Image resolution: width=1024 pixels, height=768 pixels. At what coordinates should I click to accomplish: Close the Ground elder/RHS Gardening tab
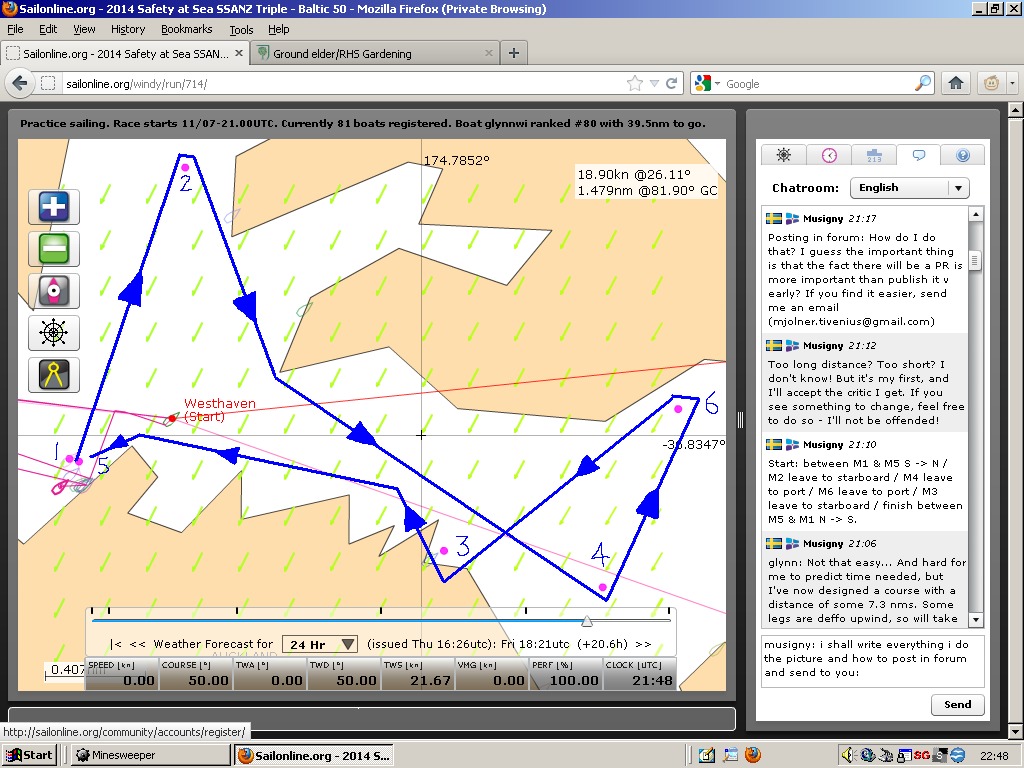point(488,53)
